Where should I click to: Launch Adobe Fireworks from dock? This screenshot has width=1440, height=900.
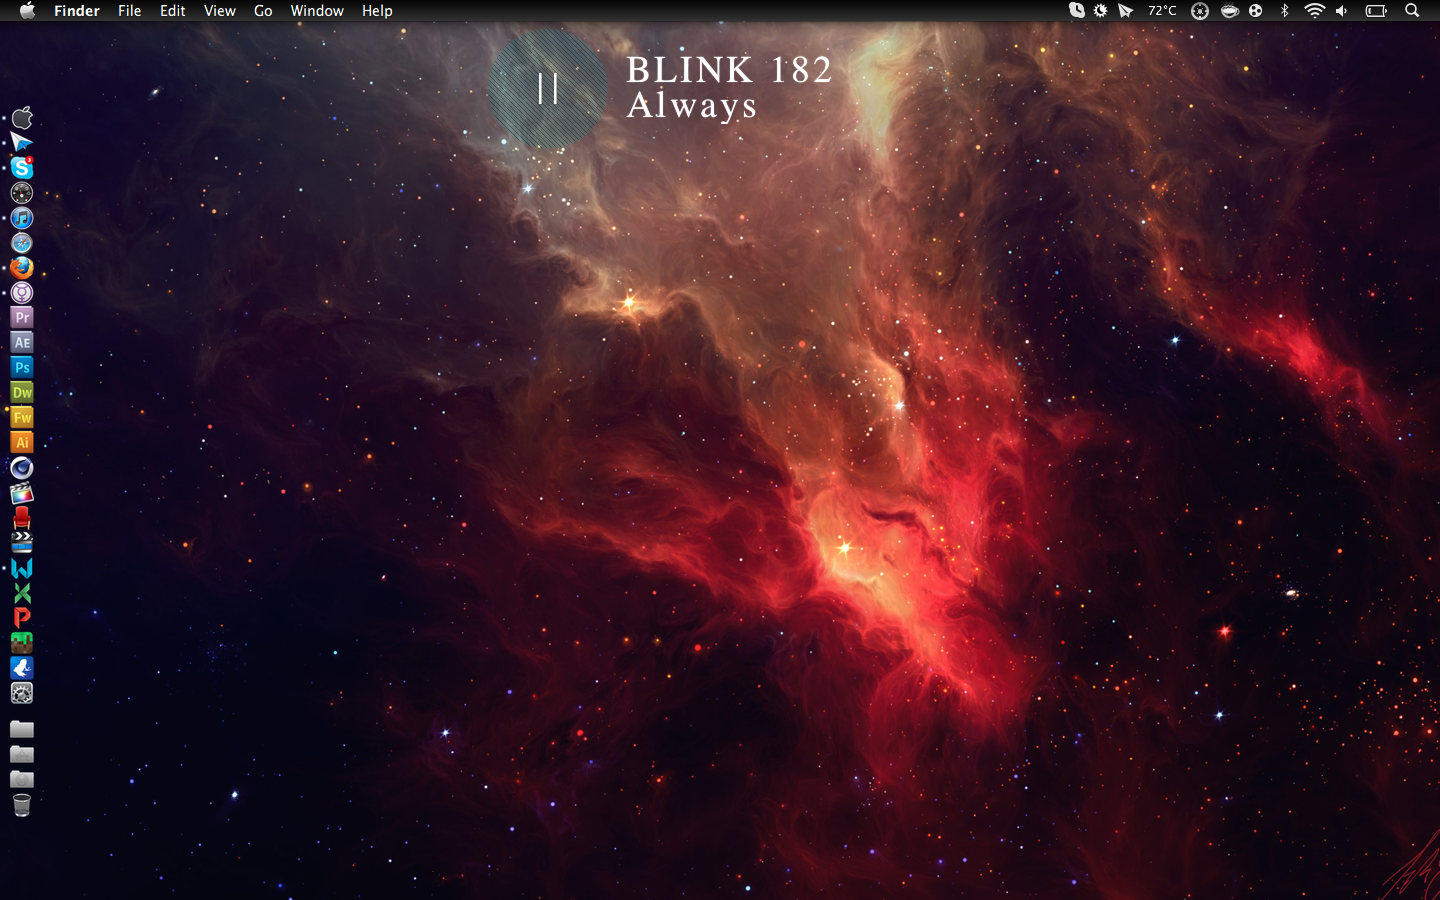coord(22,417)
